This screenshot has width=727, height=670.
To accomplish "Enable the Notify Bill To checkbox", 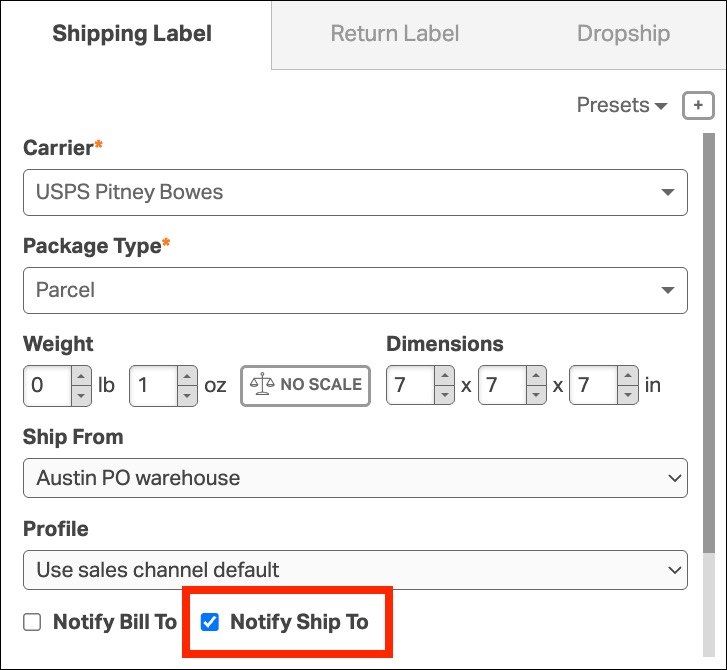I will [x=32, y=622].
